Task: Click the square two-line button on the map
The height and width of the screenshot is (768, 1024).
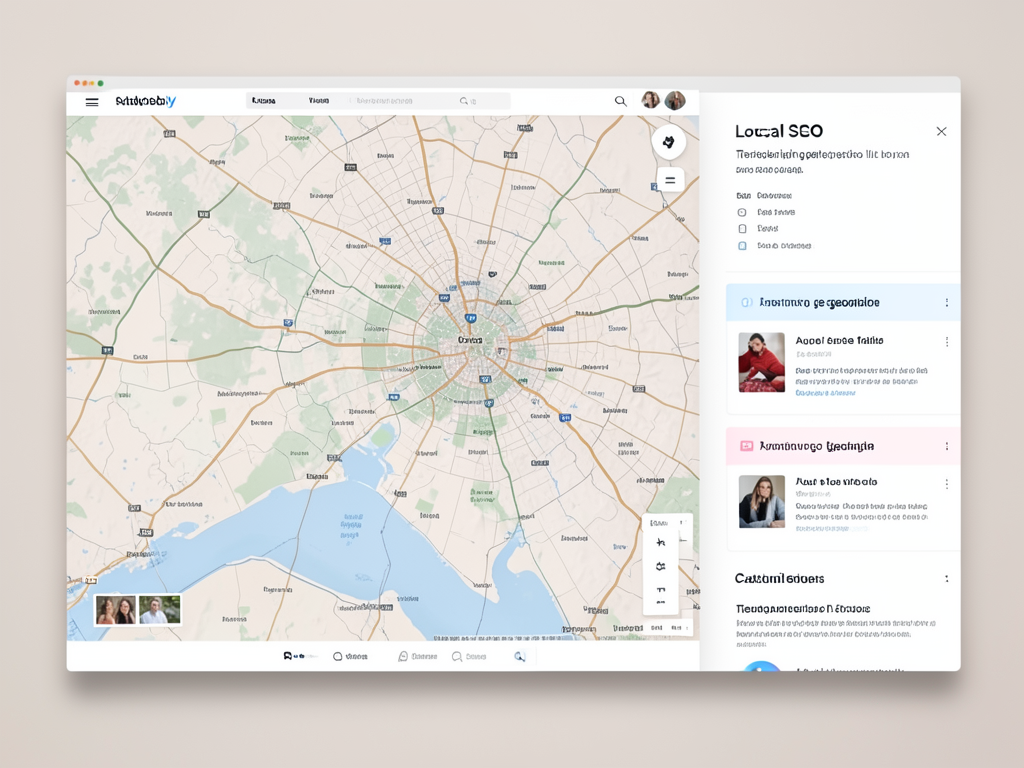Action: (x=670, y=180)
